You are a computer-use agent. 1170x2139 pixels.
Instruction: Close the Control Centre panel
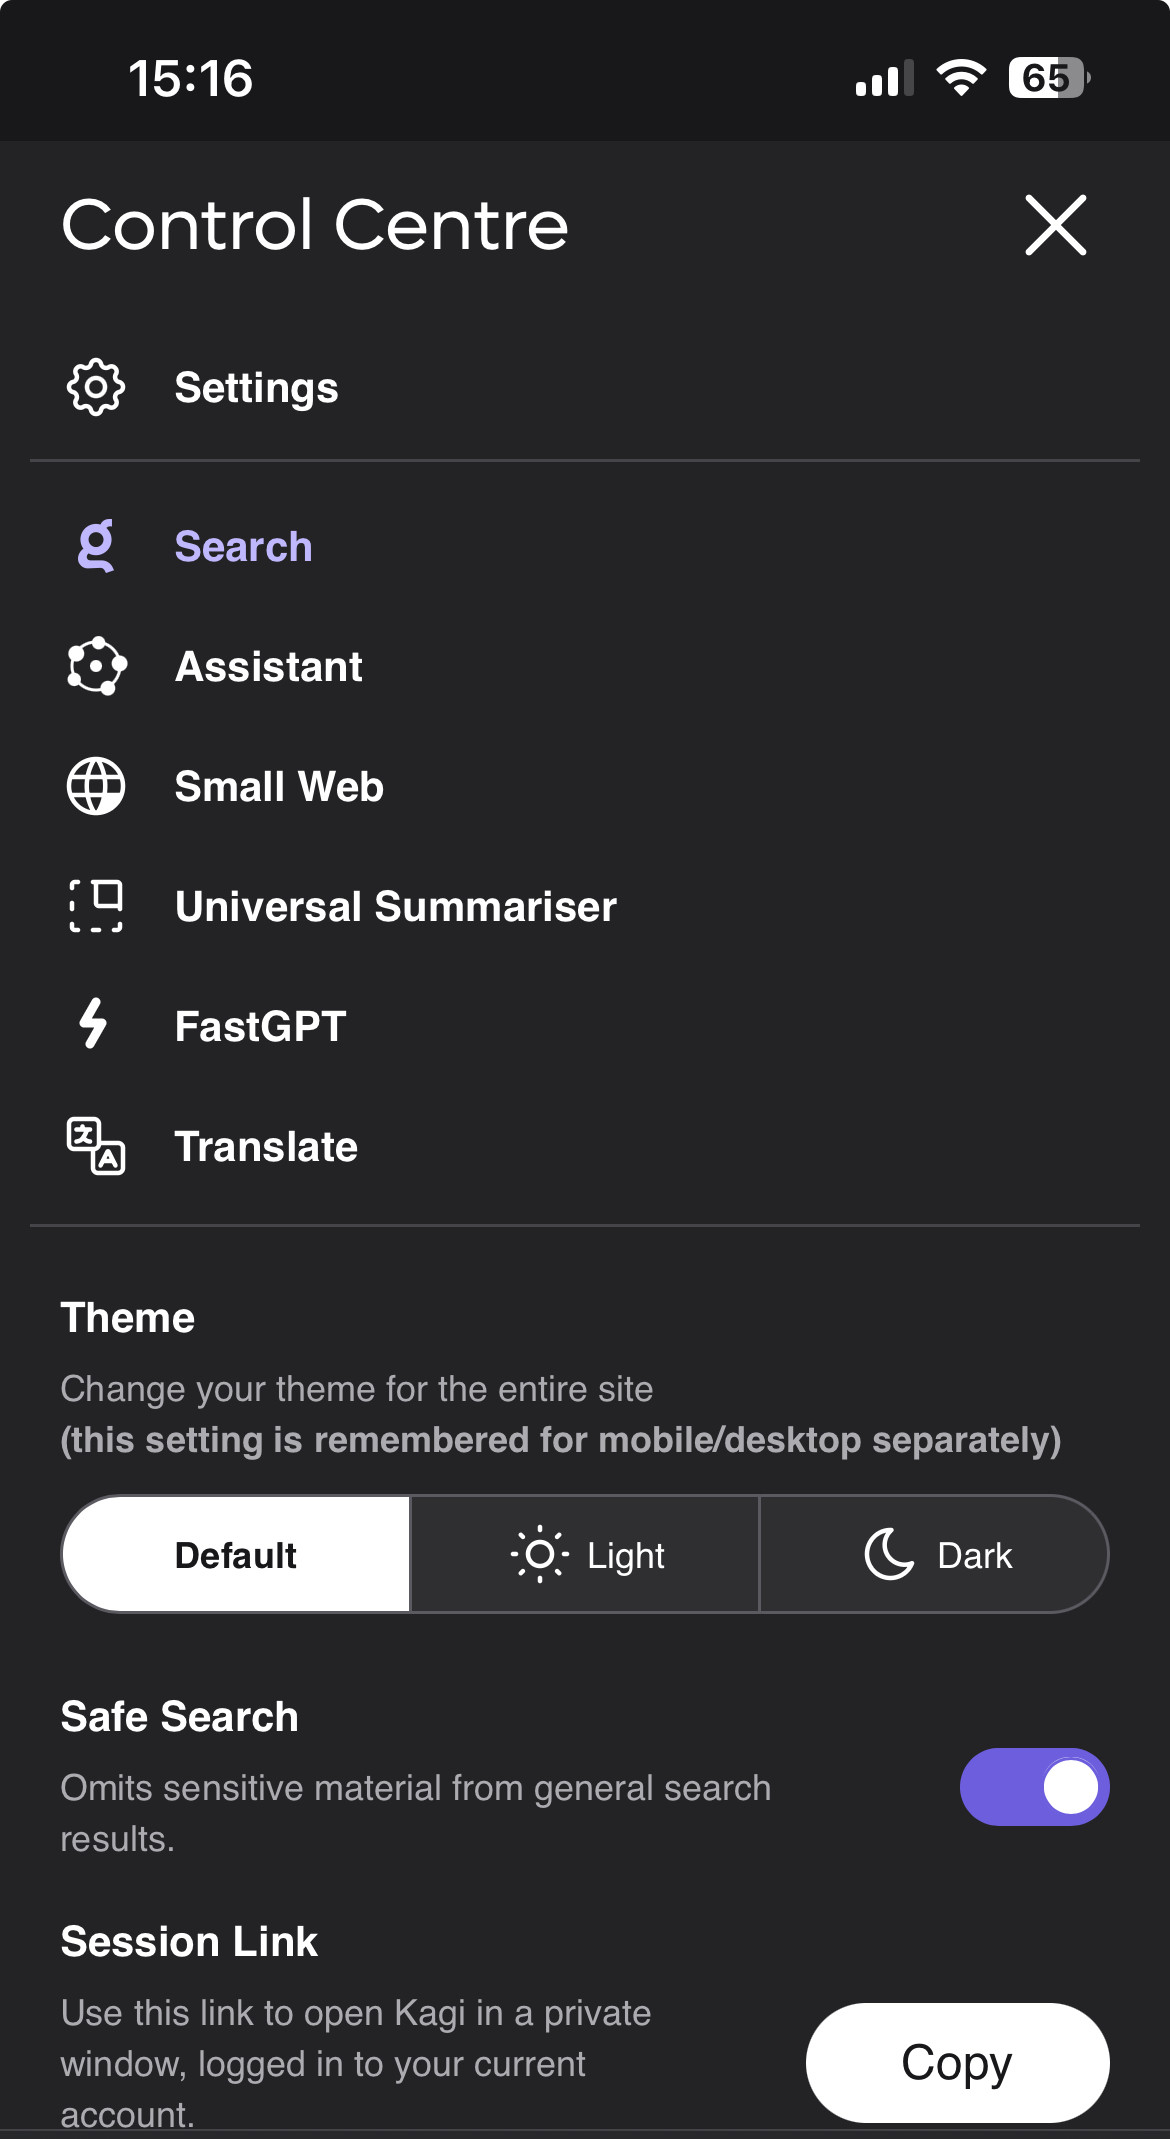1055,225
